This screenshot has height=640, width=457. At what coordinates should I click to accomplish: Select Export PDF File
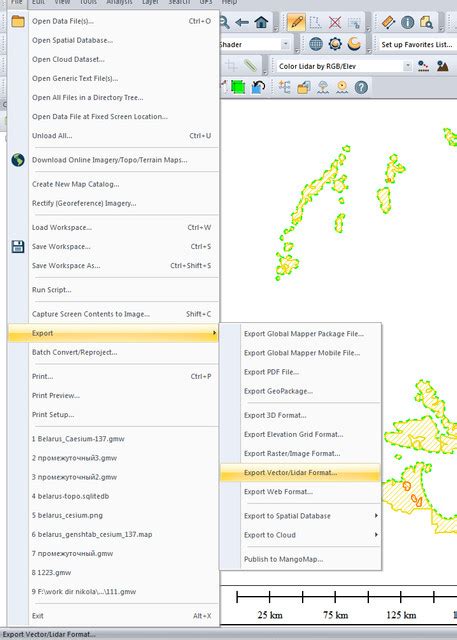tap(301, 372)
